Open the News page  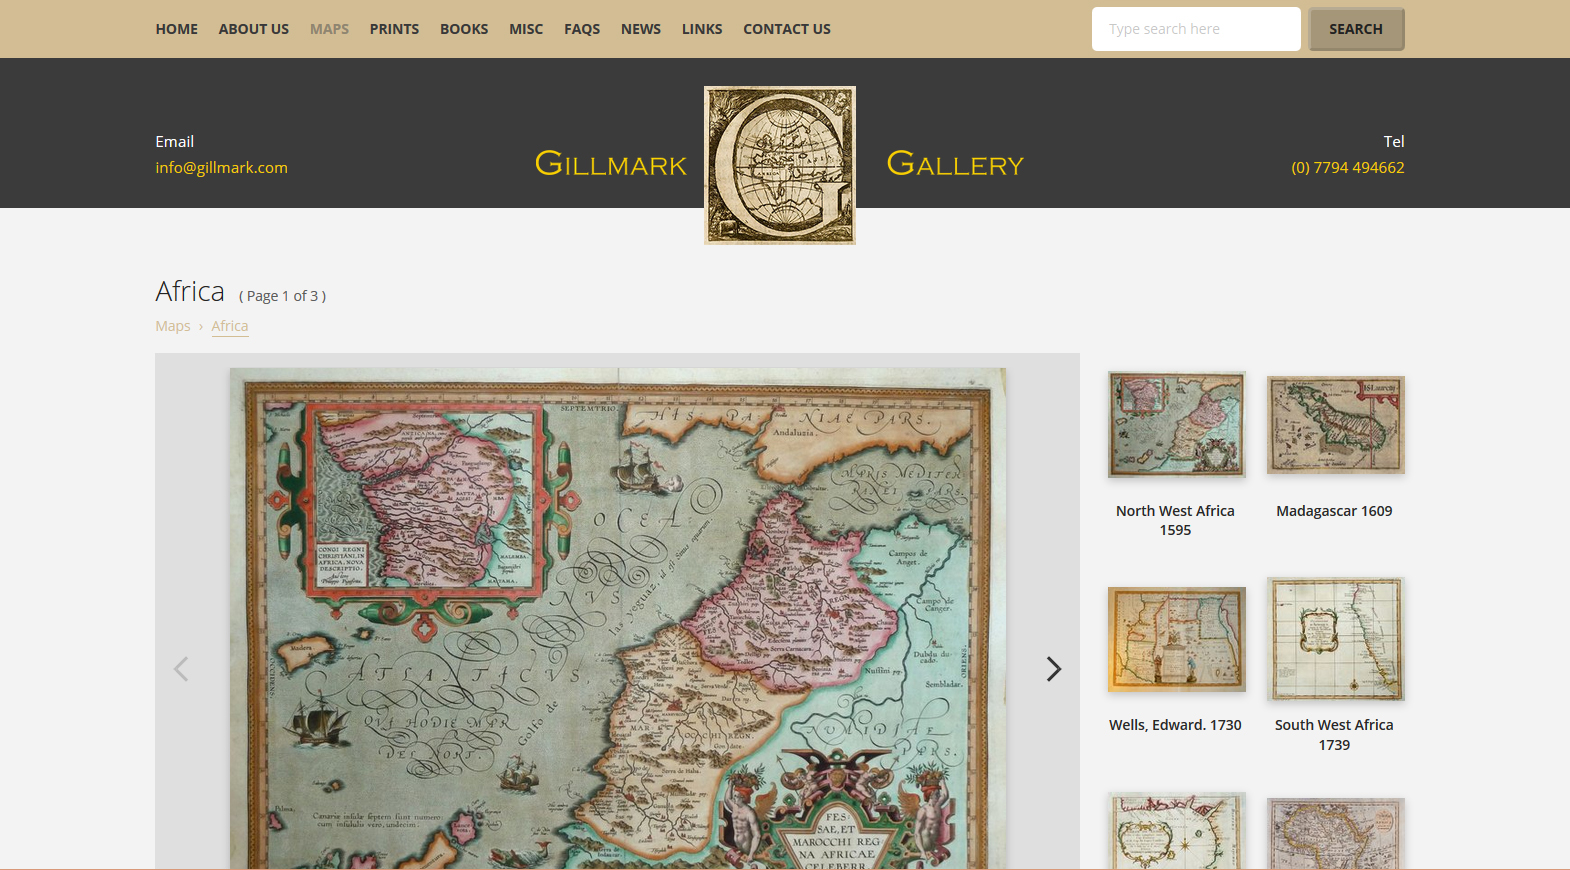641,29
